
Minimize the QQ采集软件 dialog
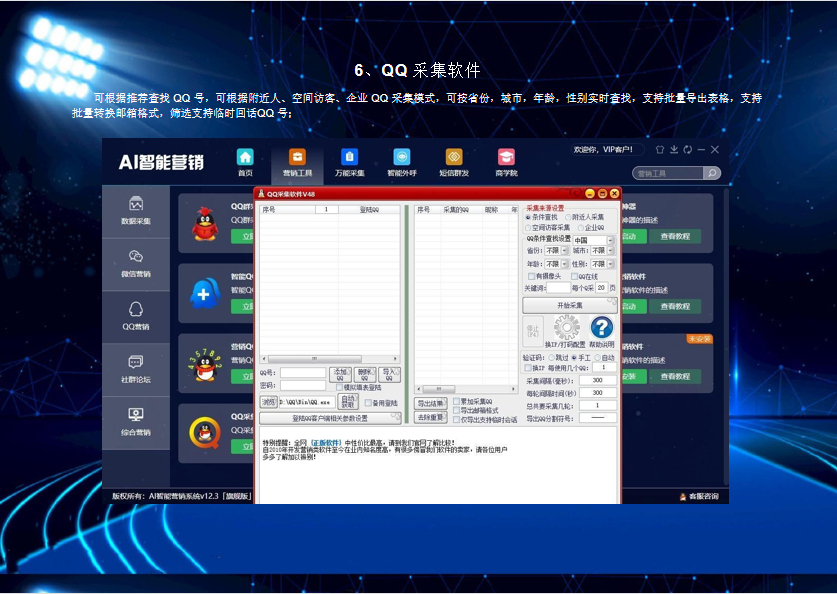tap(590, 193)
